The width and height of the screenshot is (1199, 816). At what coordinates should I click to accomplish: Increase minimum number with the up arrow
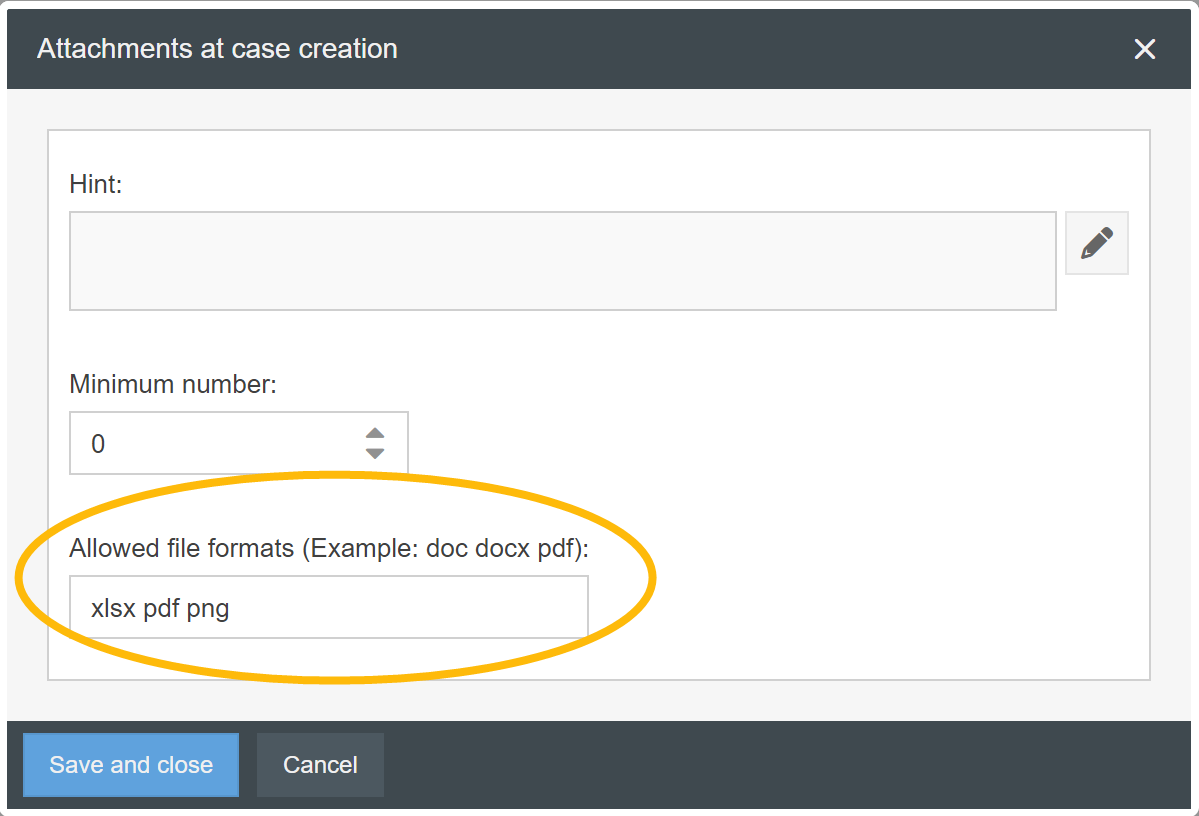point(375,434)
